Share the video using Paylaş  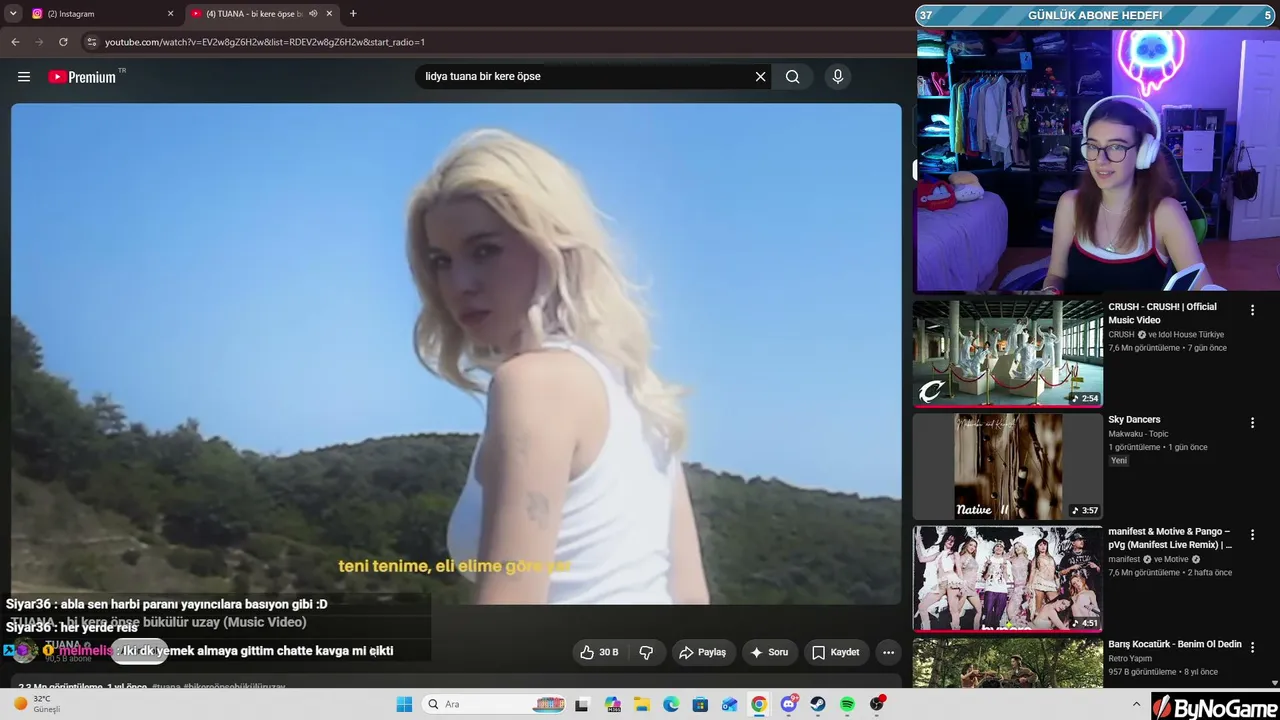click(703, 652)
